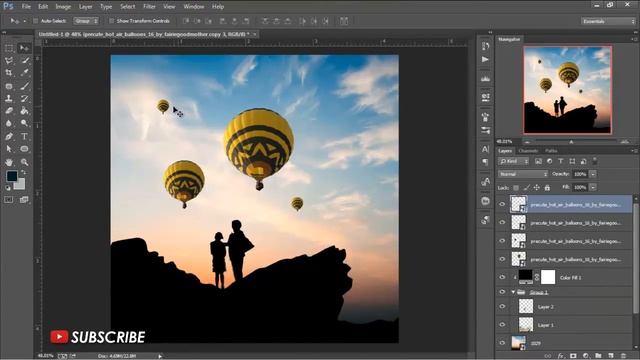Collapse the Group 1 disclosure triangle

pyautogui.click(x=513, y=292)
